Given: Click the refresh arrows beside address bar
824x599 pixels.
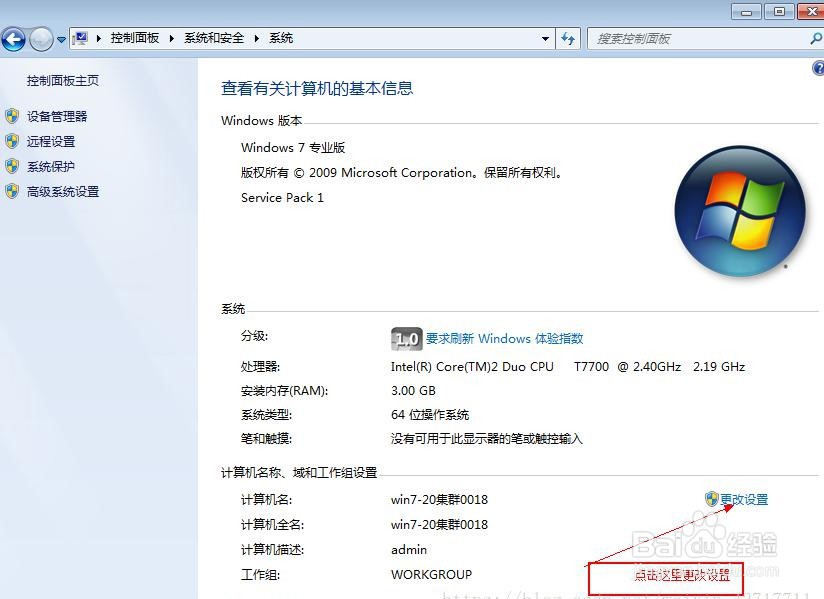Looking at the screenshot, I should 568,38.
